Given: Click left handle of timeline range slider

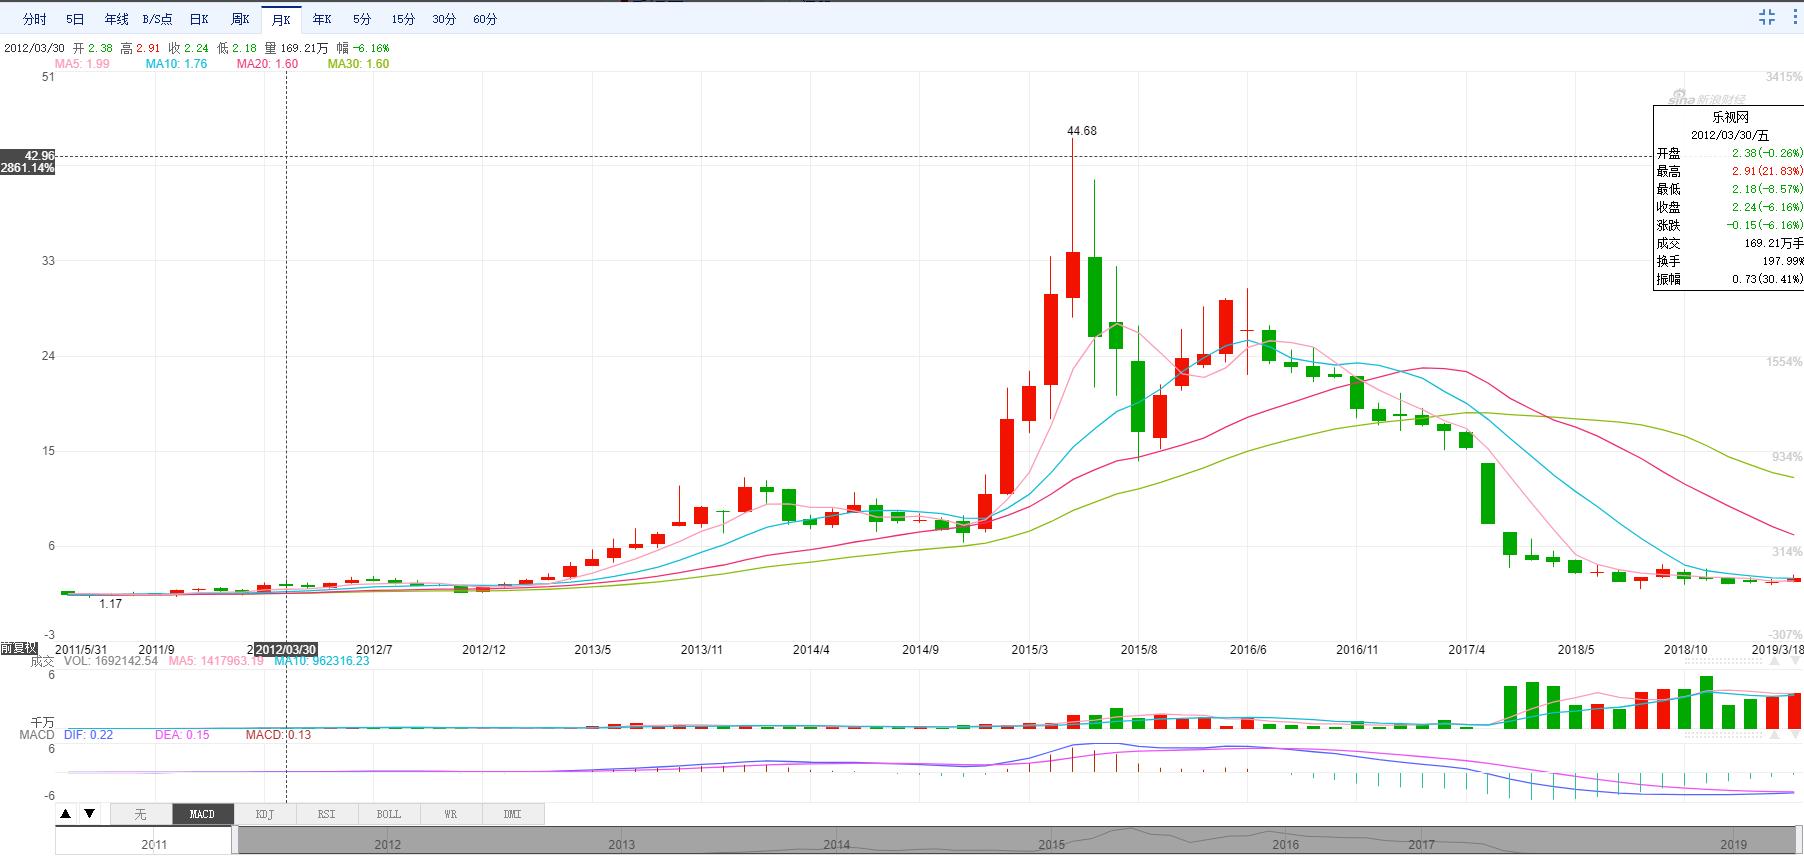Looking at the screenshot, I should coord(235,840).
